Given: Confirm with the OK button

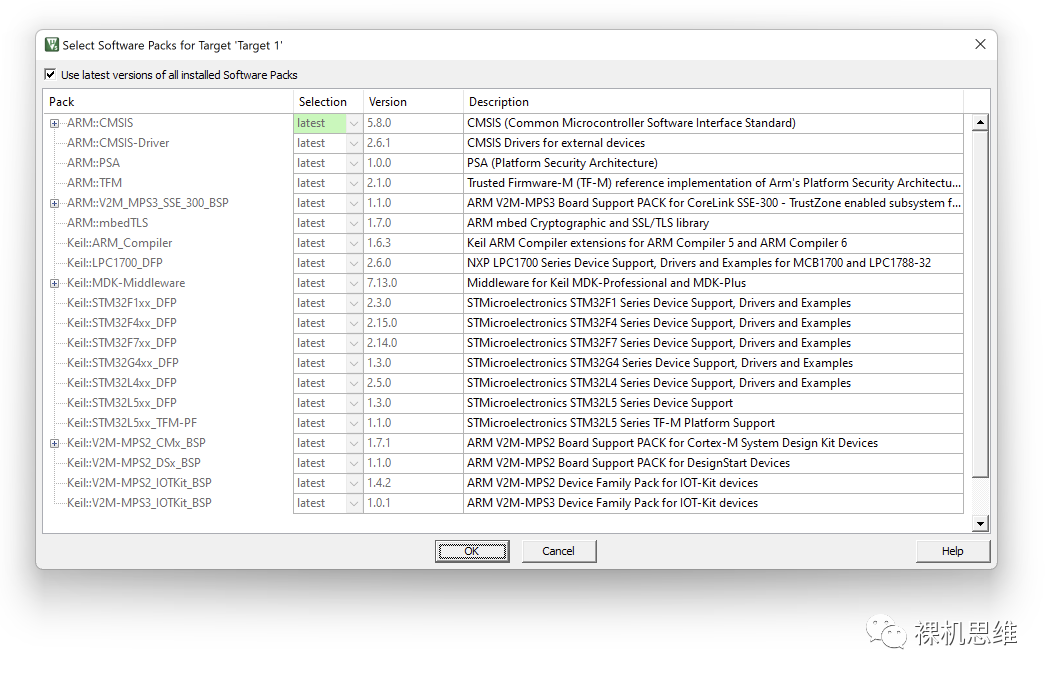Looking at the screenshot, I should point(472,551).
